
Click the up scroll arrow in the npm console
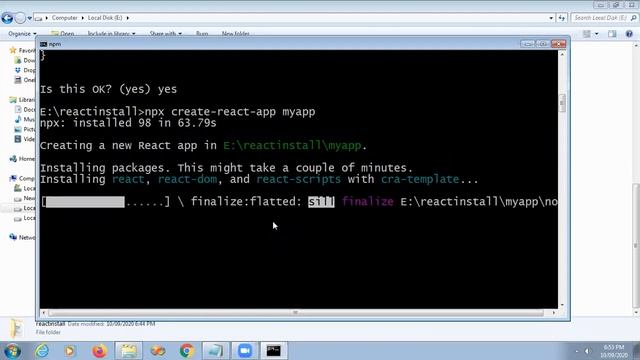pyautogui.click(x=562, y=54)
